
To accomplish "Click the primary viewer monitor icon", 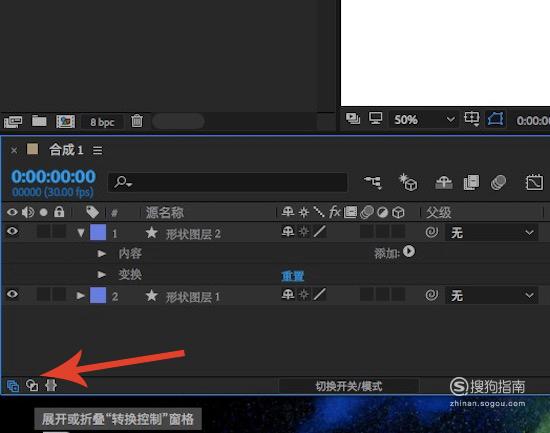I will coord(375,118).
